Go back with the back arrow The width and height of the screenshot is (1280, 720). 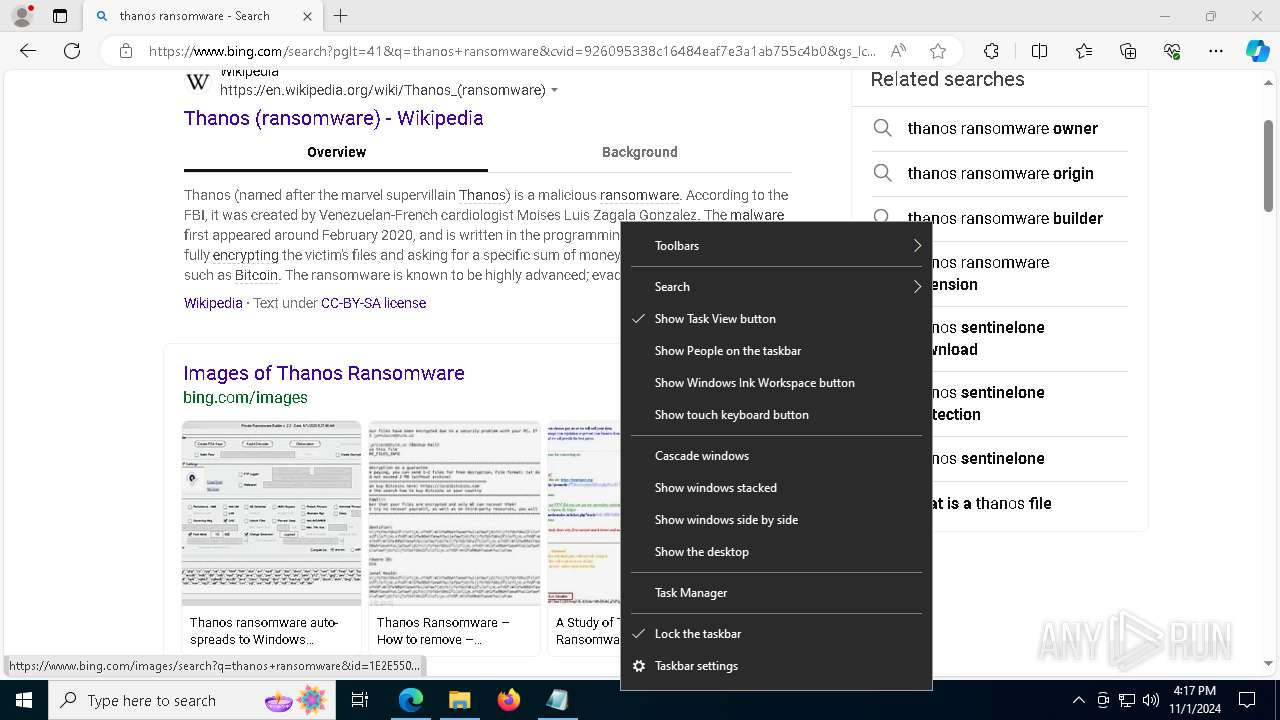[x=28, y=51]
